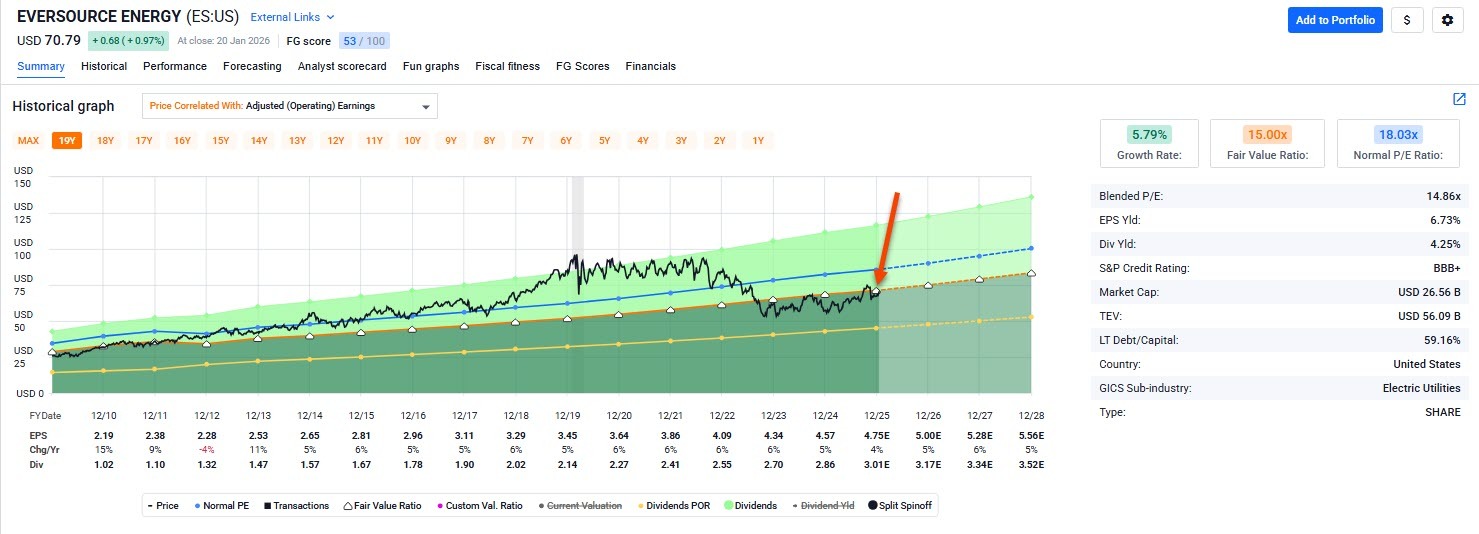The height and width of the screenshot is (534, 1479).
Task: Open the settings gear icon
Action: (1448, 20)
